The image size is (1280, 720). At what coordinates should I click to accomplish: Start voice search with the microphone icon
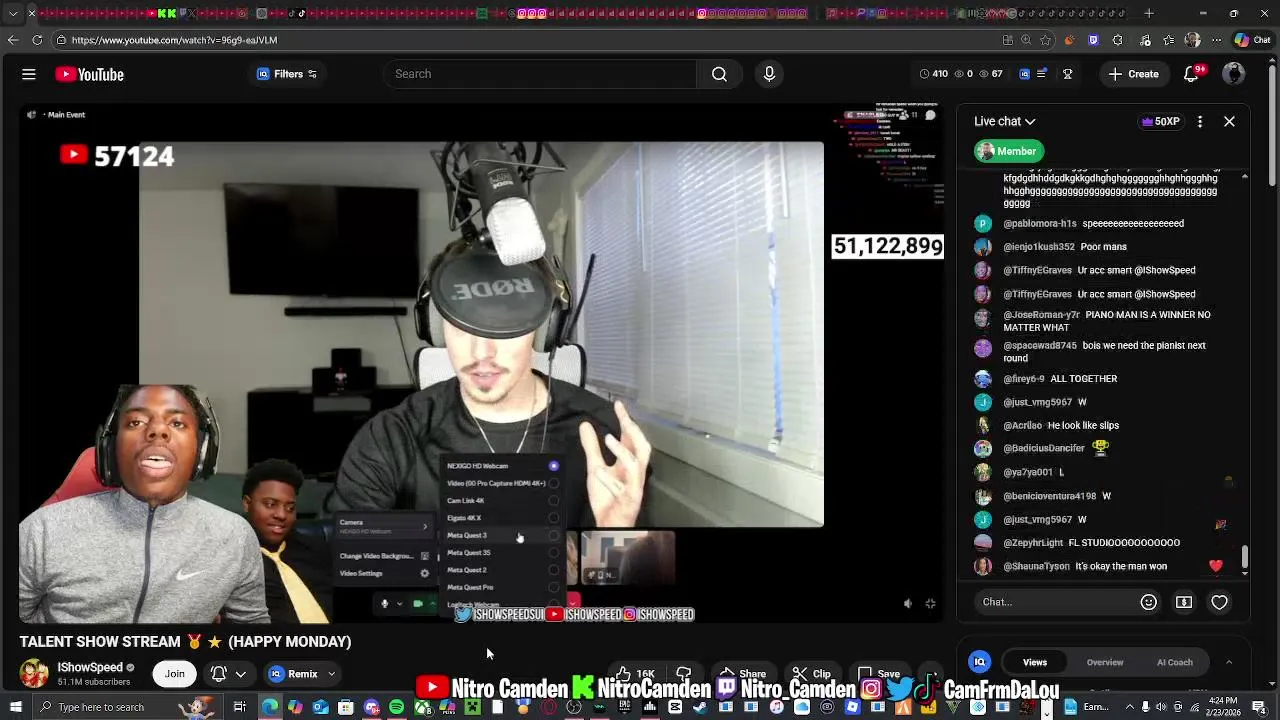[769, 74]
